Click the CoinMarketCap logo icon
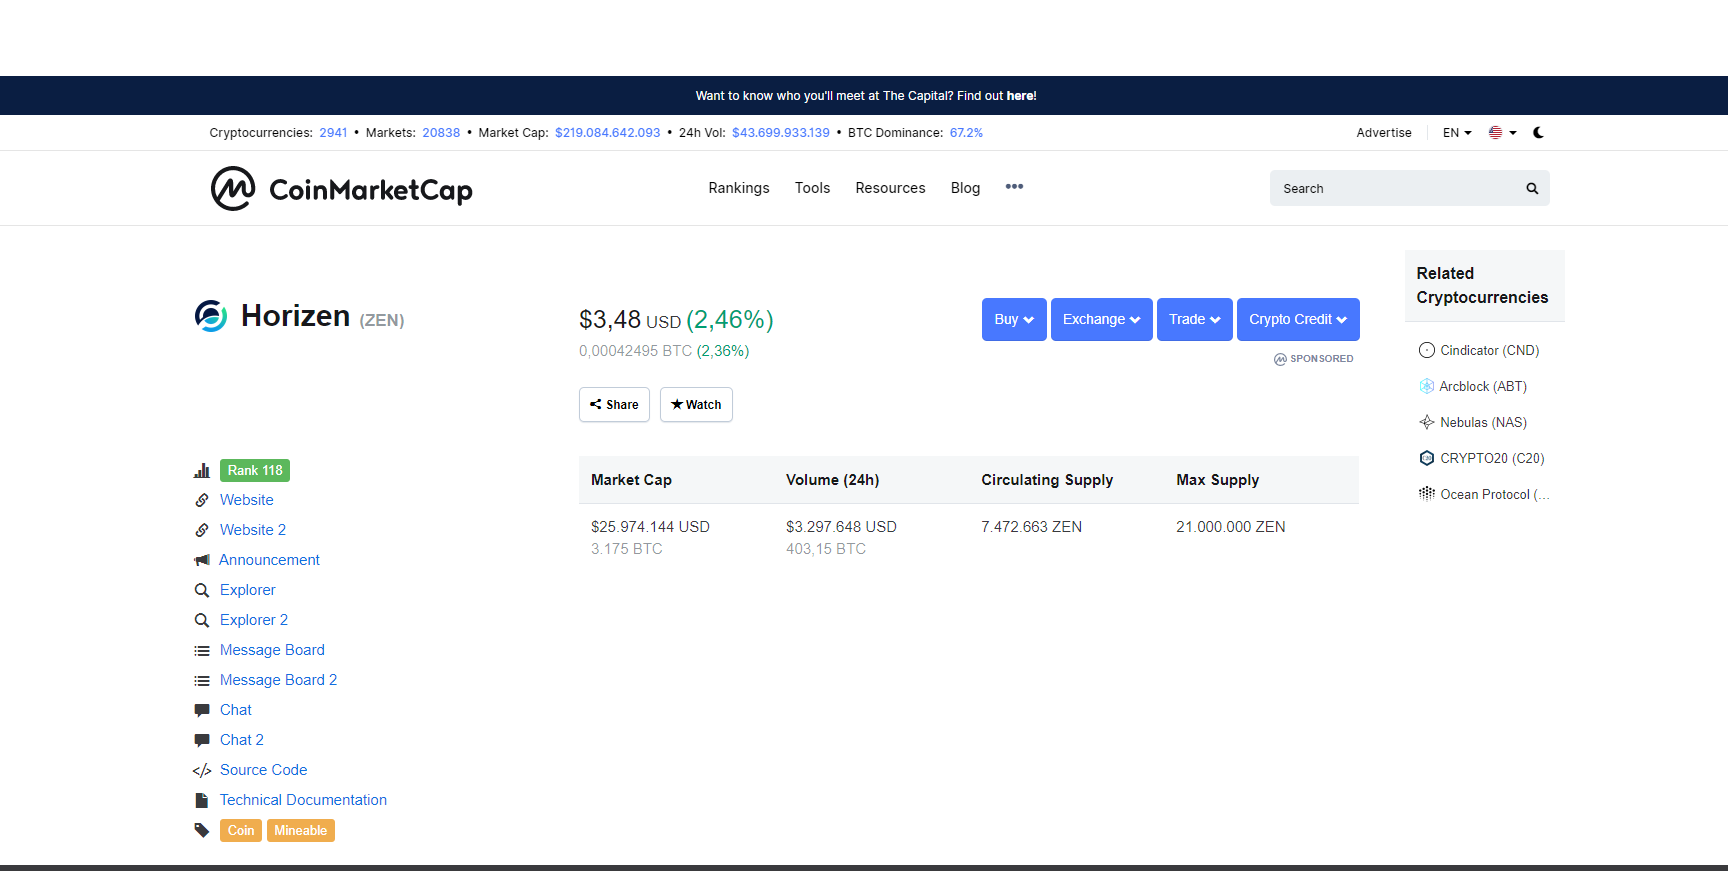 [233, 188]
